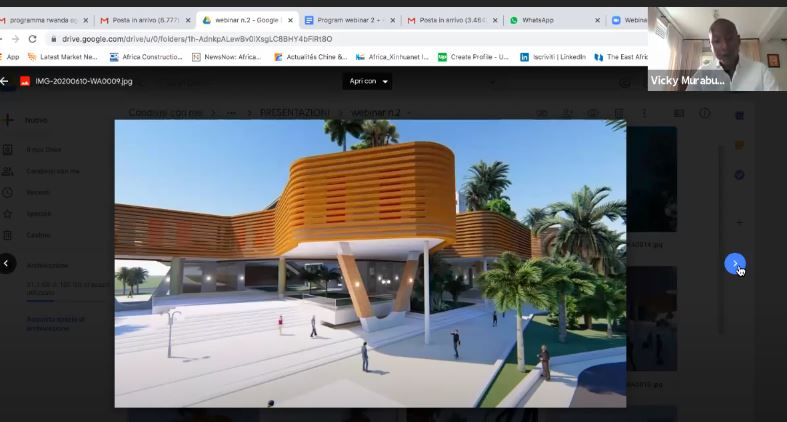The image size is (787, 422).
Task: Open Recenti in the Drive sidebar
Action: click(26, 192)
